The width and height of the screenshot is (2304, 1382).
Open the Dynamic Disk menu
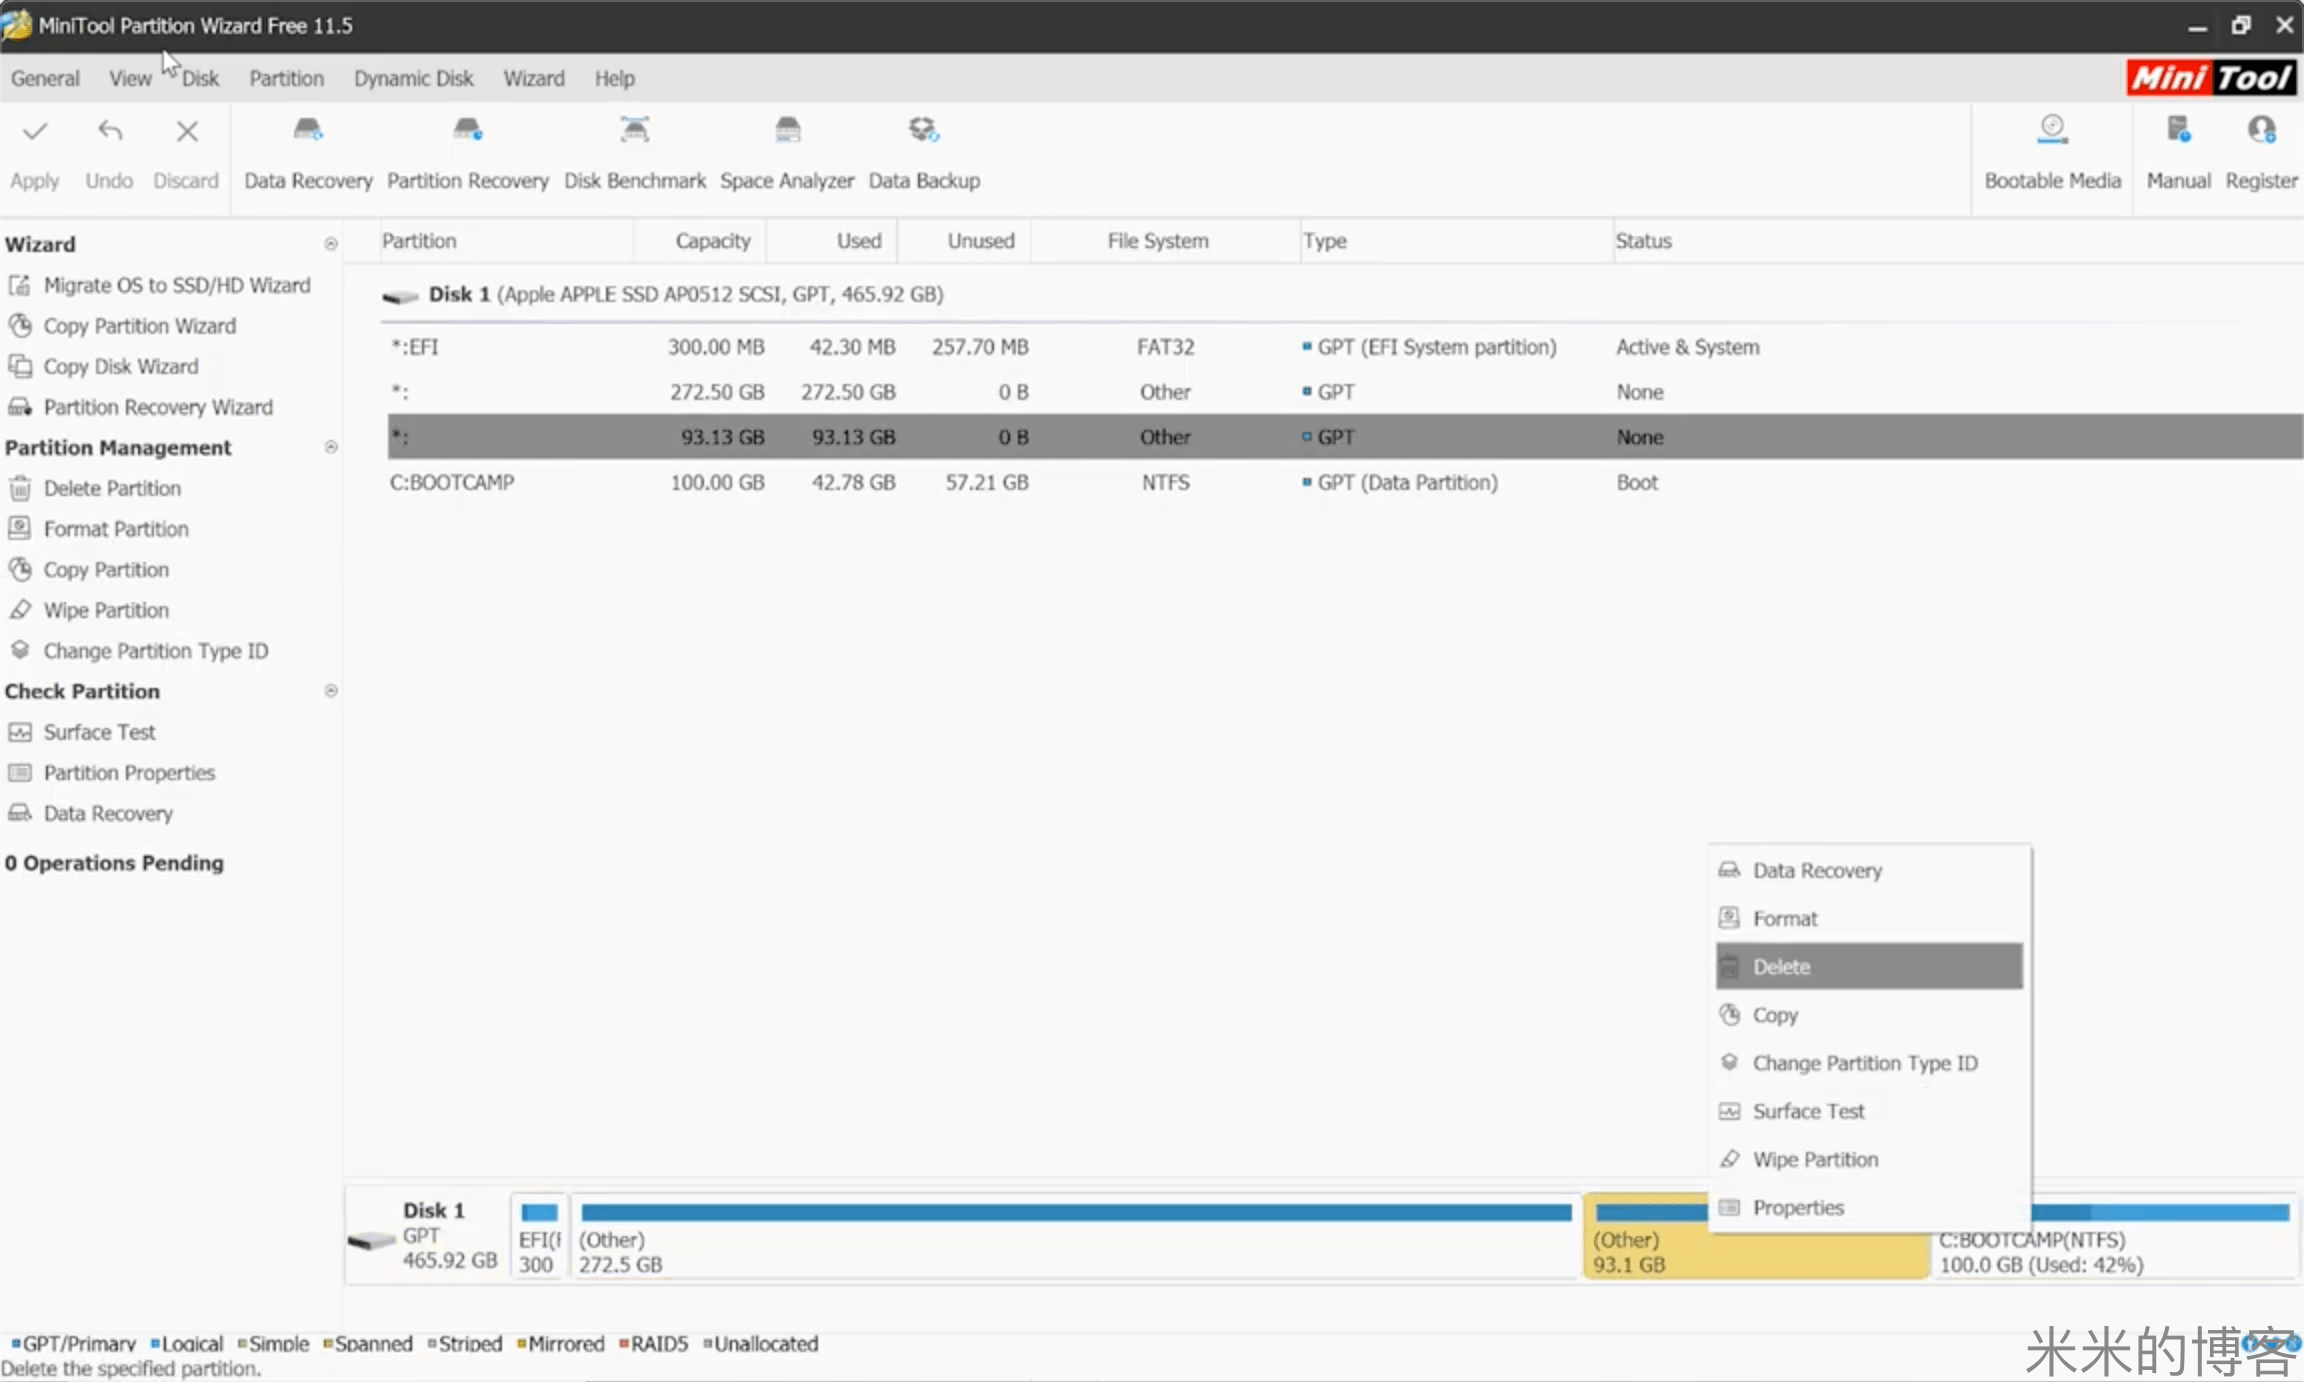[x=413, y=78]
